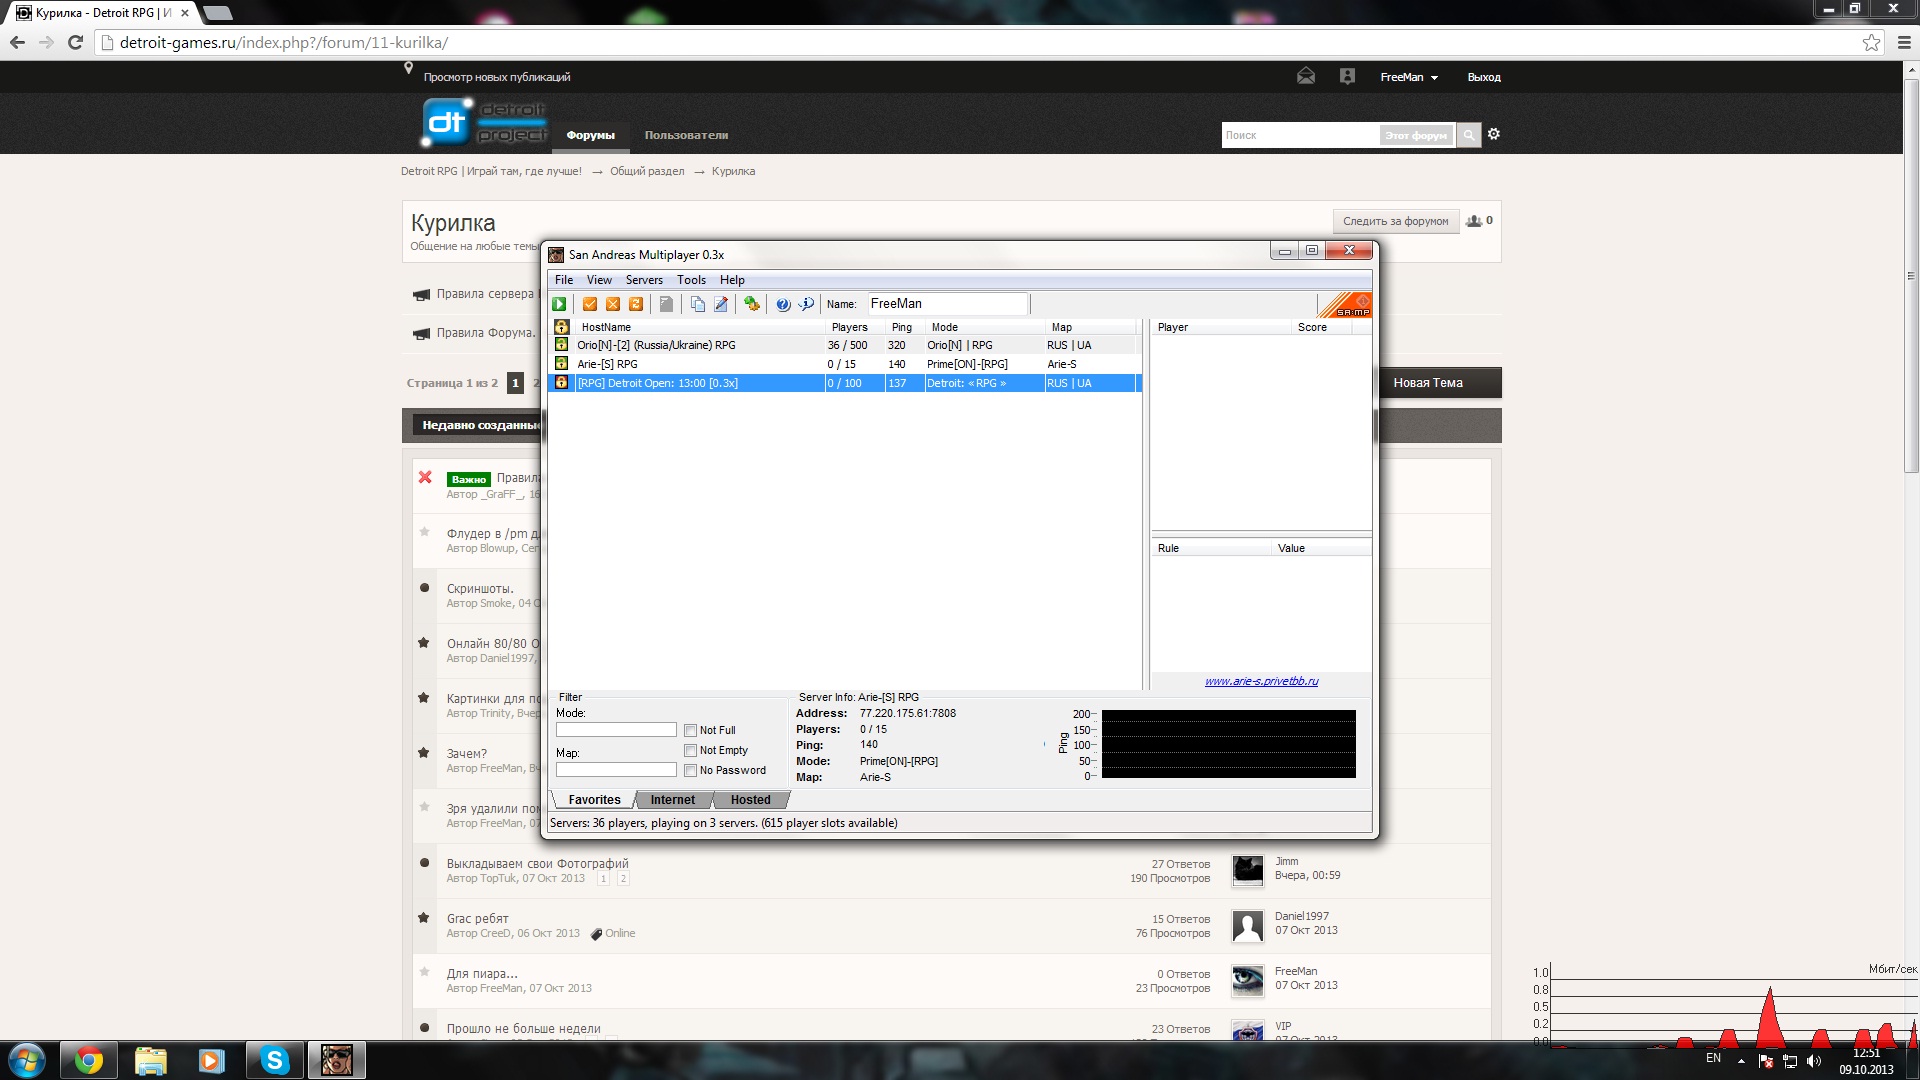Click the orange Refresh Server icon
Viewport: 1920px width, 1080px height.
pyautogui.click(x=636, y=304)
